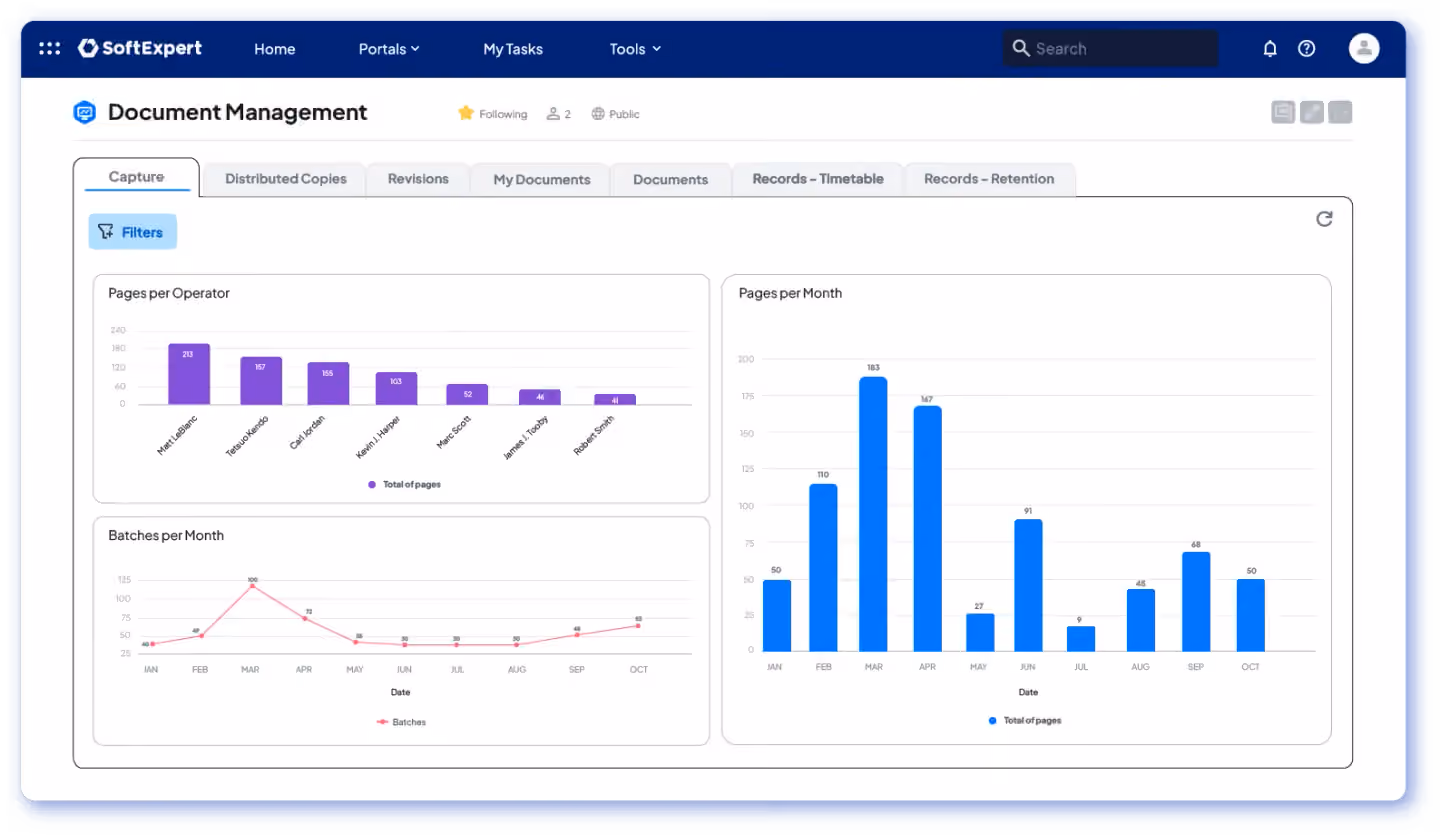Click the APR bar showing 167 pages
Viewport: 1440px width, 835px height.
pos(928,529)
